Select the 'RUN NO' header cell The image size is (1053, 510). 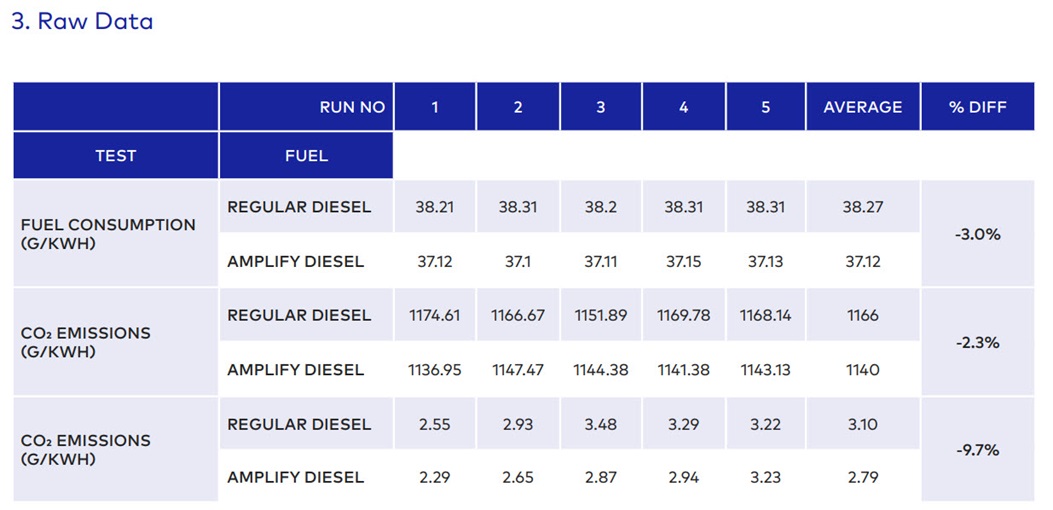306,106
